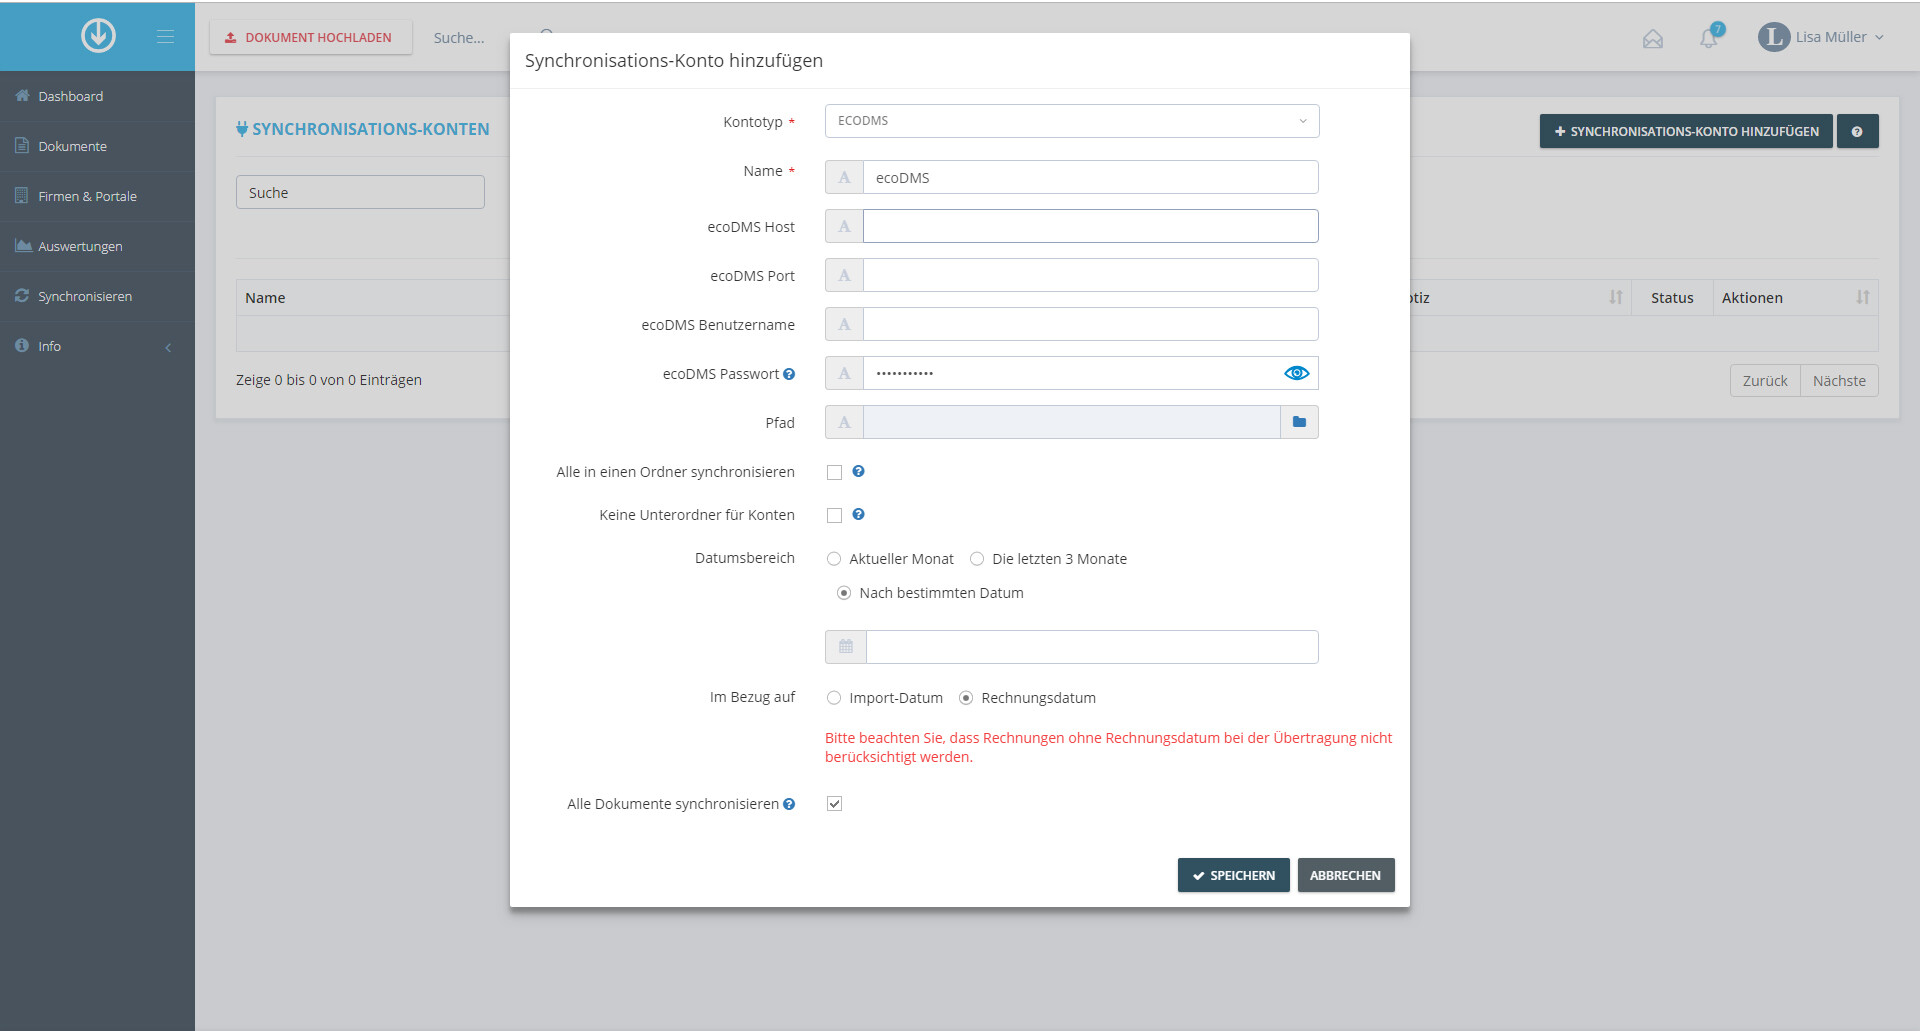Go to Dashboard in sidebar
1920x1031 pixels.
click(97, 96)
